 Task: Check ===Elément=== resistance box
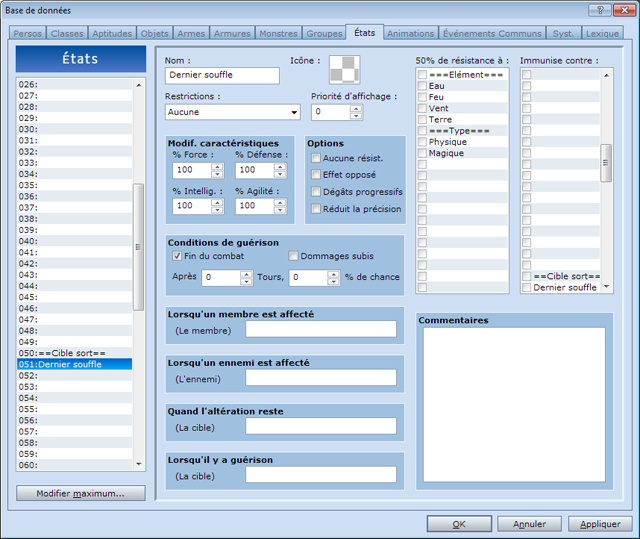click(x=422, y=75)
